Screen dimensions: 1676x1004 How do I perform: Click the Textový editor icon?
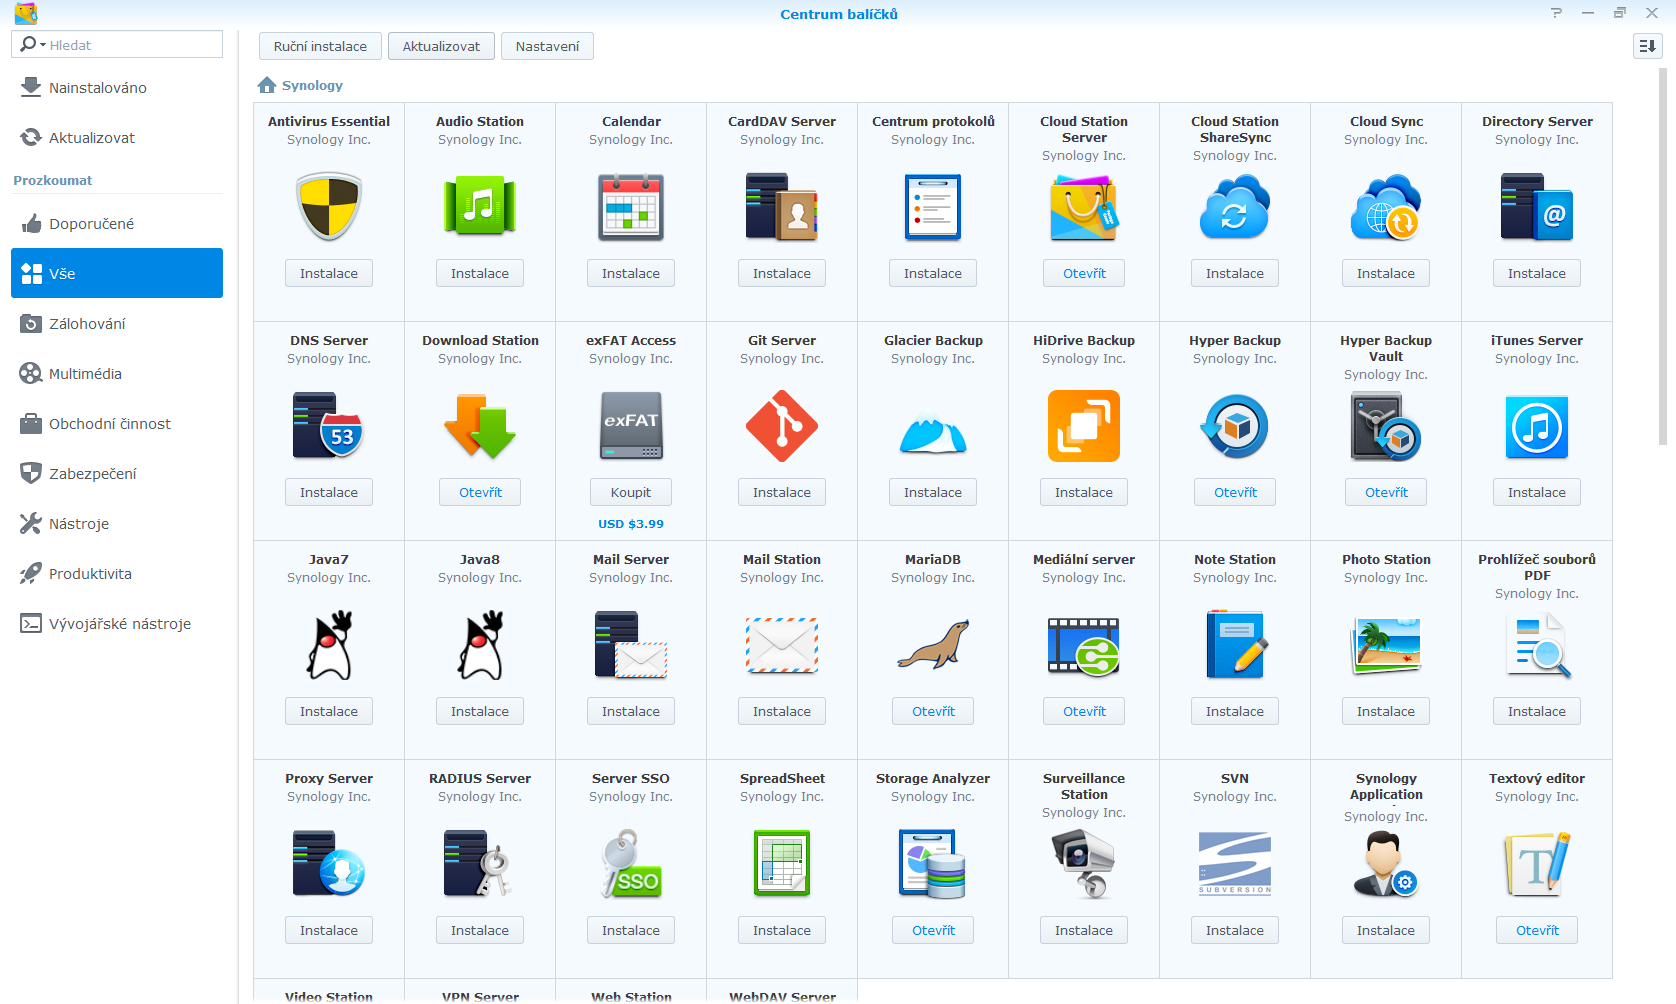[1537, 864]
